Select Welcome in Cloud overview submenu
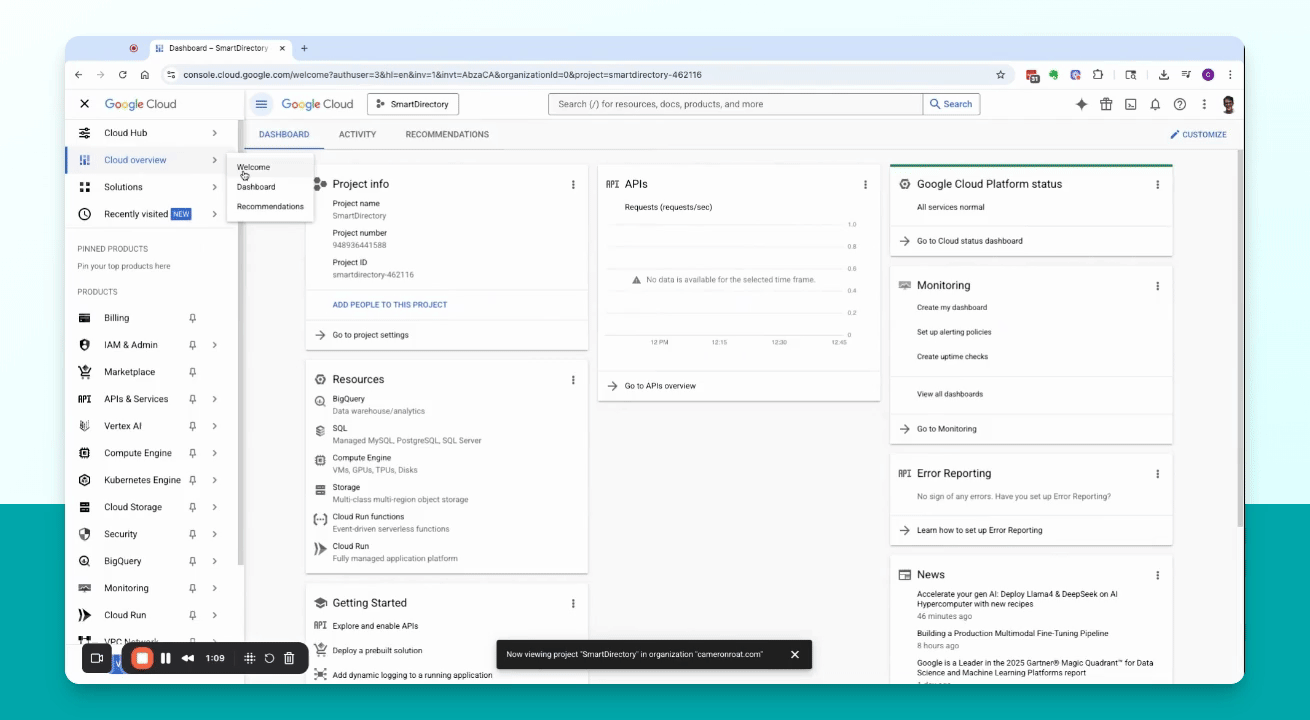 click(x=253, y=167)
